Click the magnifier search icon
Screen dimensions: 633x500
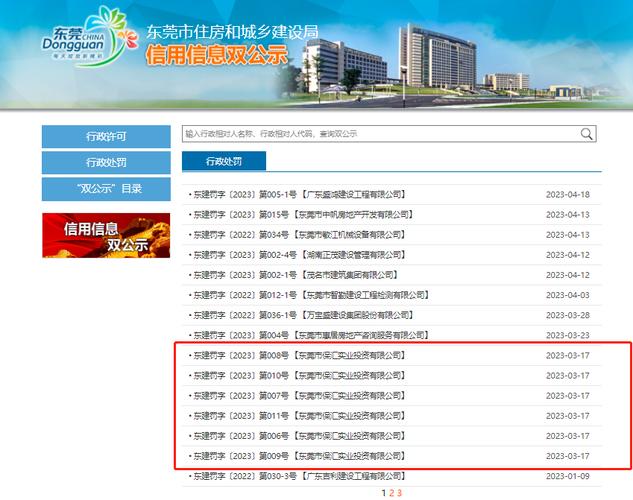(586, 134)
